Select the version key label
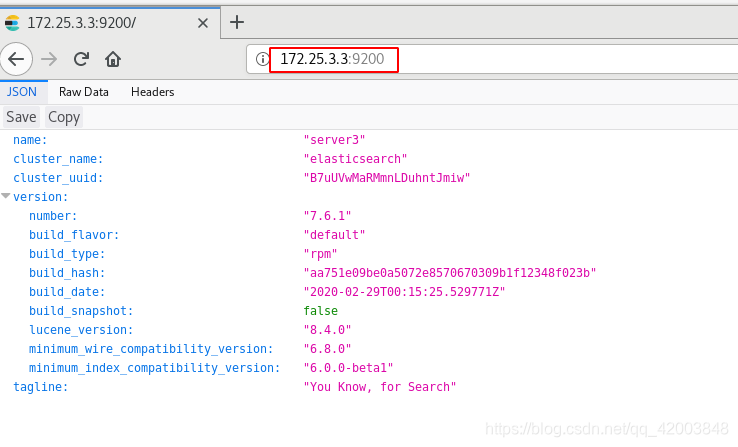 40,197
